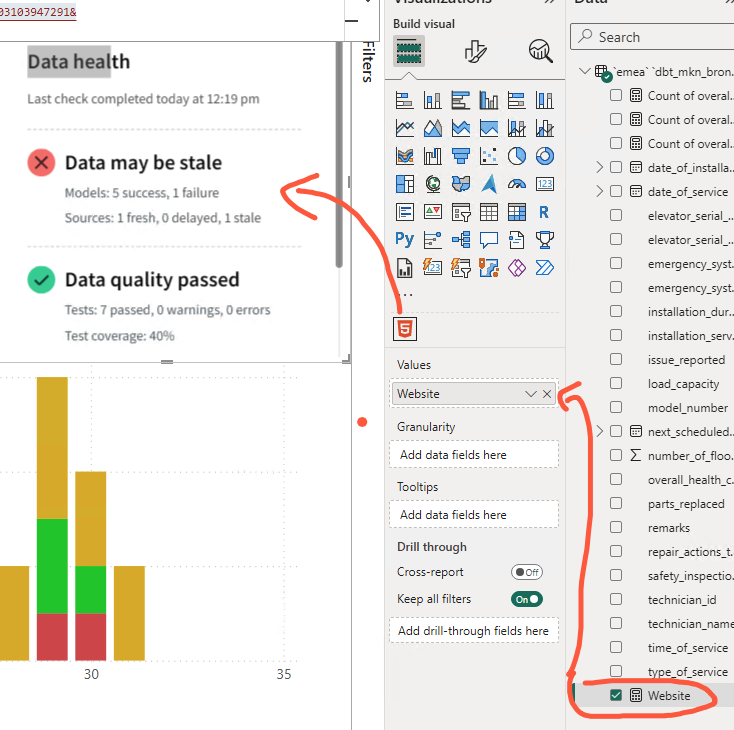The image size is (734, 730).
Task: Open the collapsed Filters pane
Action: [x=367, y=60]
